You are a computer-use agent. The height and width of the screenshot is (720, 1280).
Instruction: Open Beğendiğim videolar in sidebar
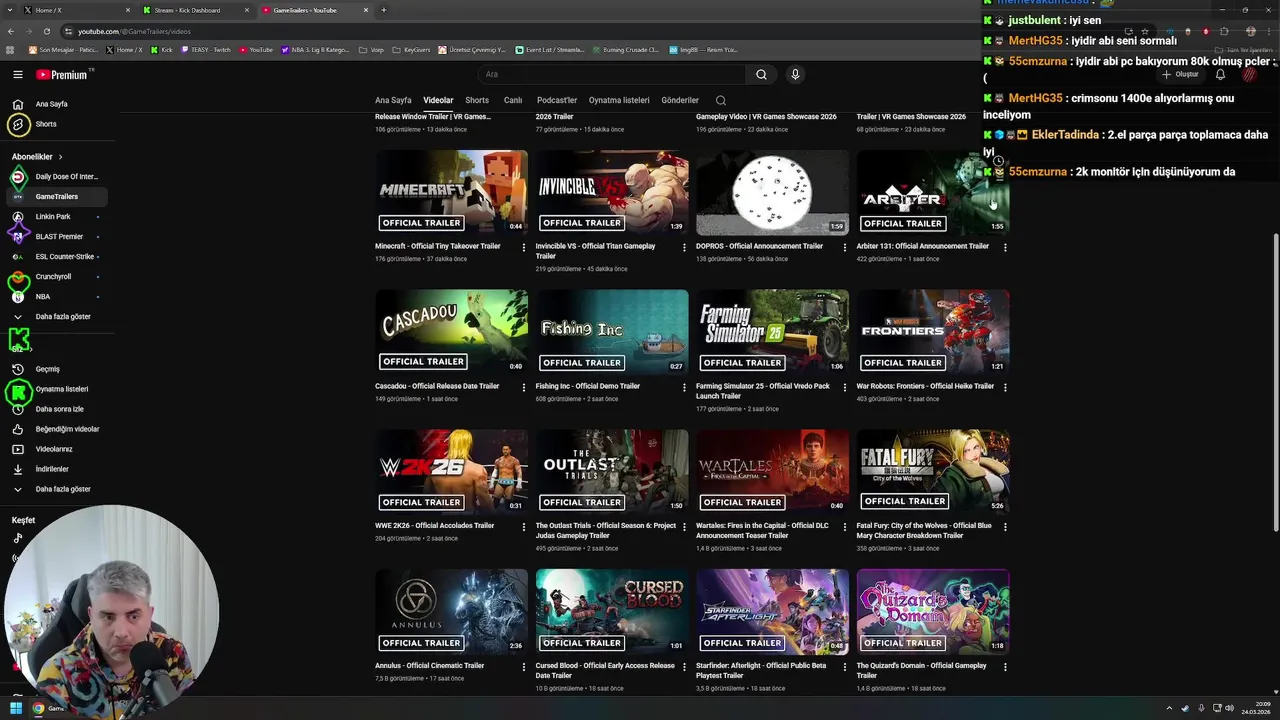[x=56, y=429]
